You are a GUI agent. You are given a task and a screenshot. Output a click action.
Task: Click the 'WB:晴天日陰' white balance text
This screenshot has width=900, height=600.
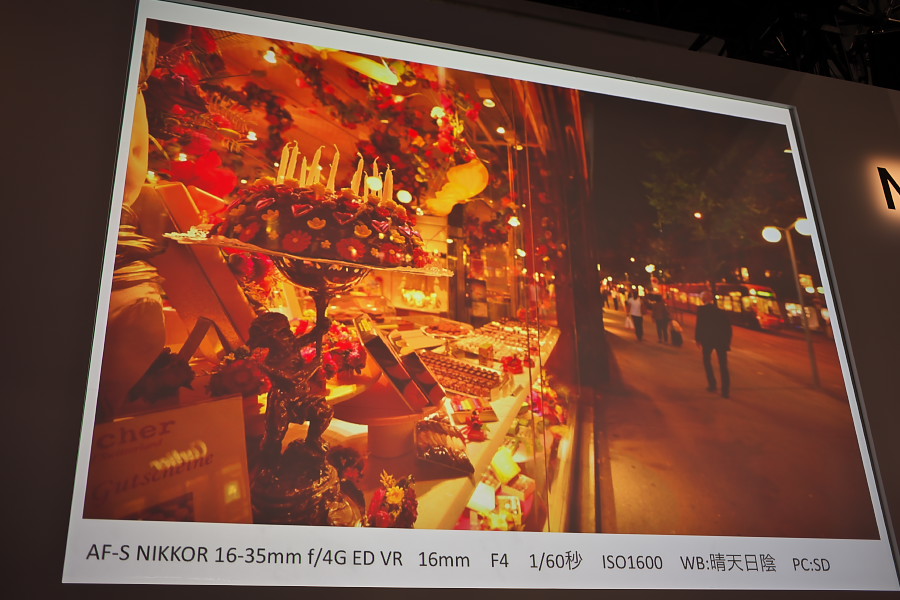tap(728, 563)
